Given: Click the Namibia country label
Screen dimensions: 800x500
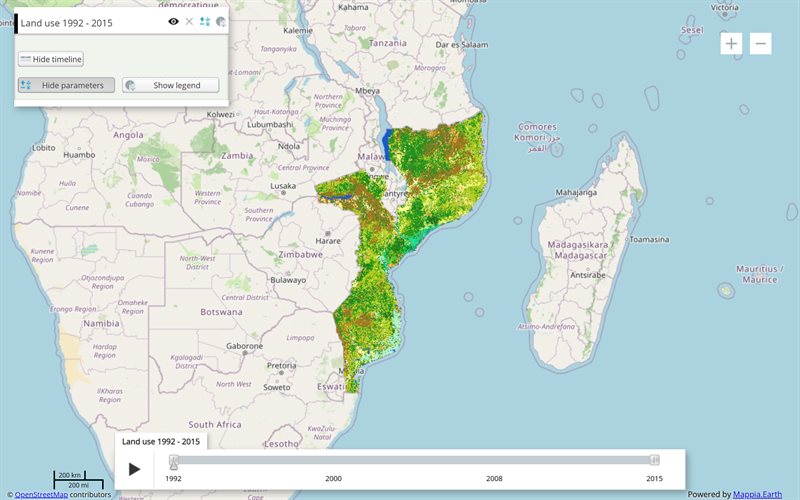Looking at the screenshot, I should [102, 323].
